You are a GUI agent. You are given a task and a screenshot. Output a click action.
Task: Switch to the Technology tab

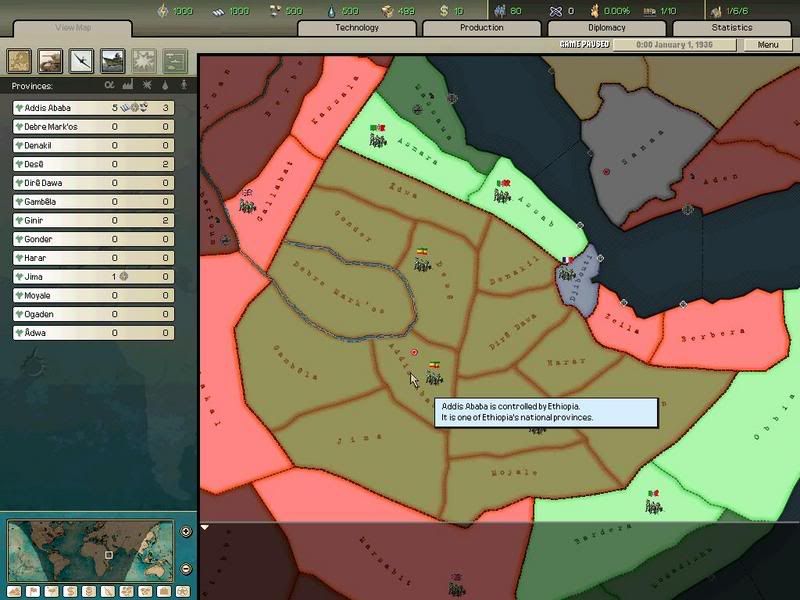click(x=357, y=28)
